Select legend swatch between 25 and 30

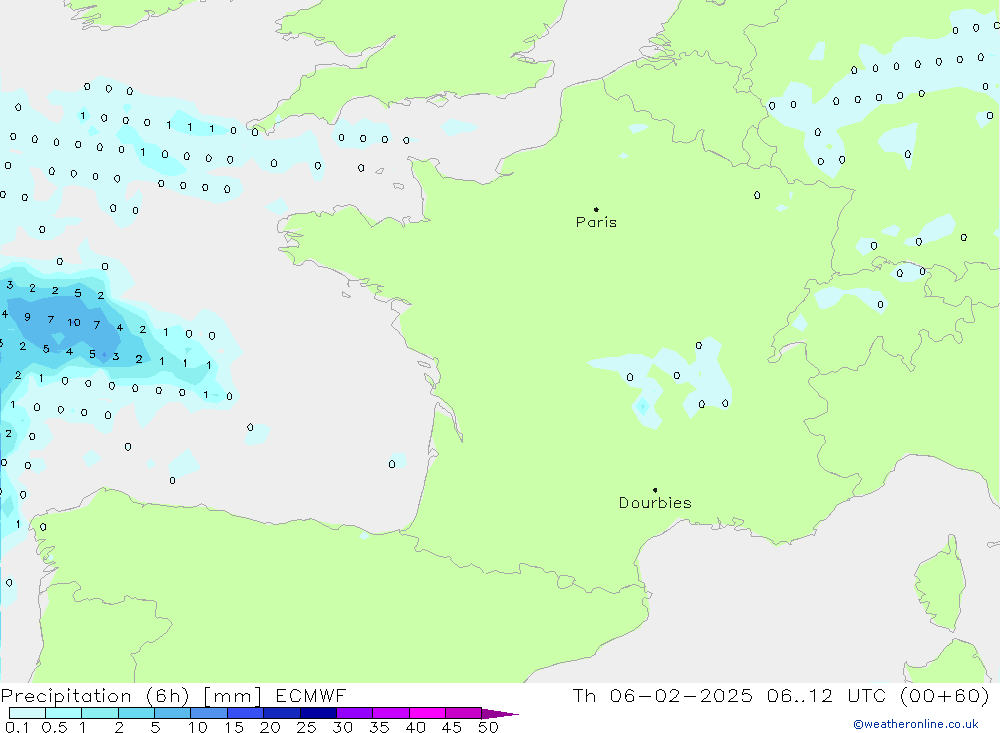click(x=318, y=713)
